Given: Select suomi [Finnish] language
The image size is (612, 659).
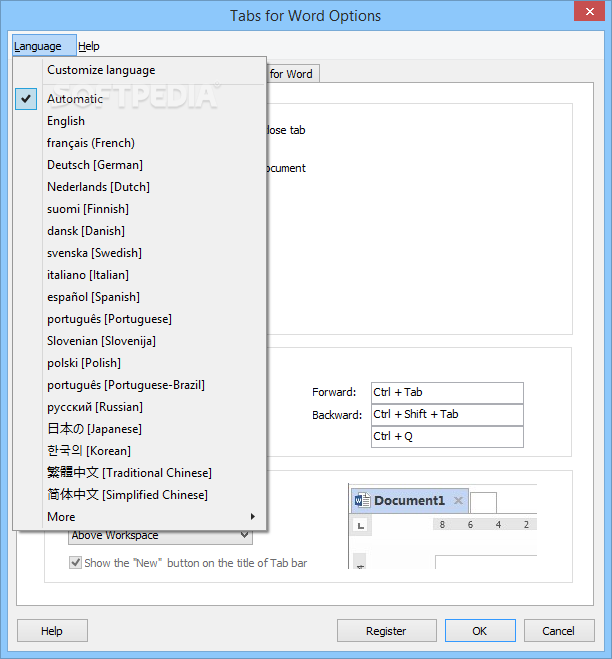Looking at the screenshot, I should click(x=140, y=209).
